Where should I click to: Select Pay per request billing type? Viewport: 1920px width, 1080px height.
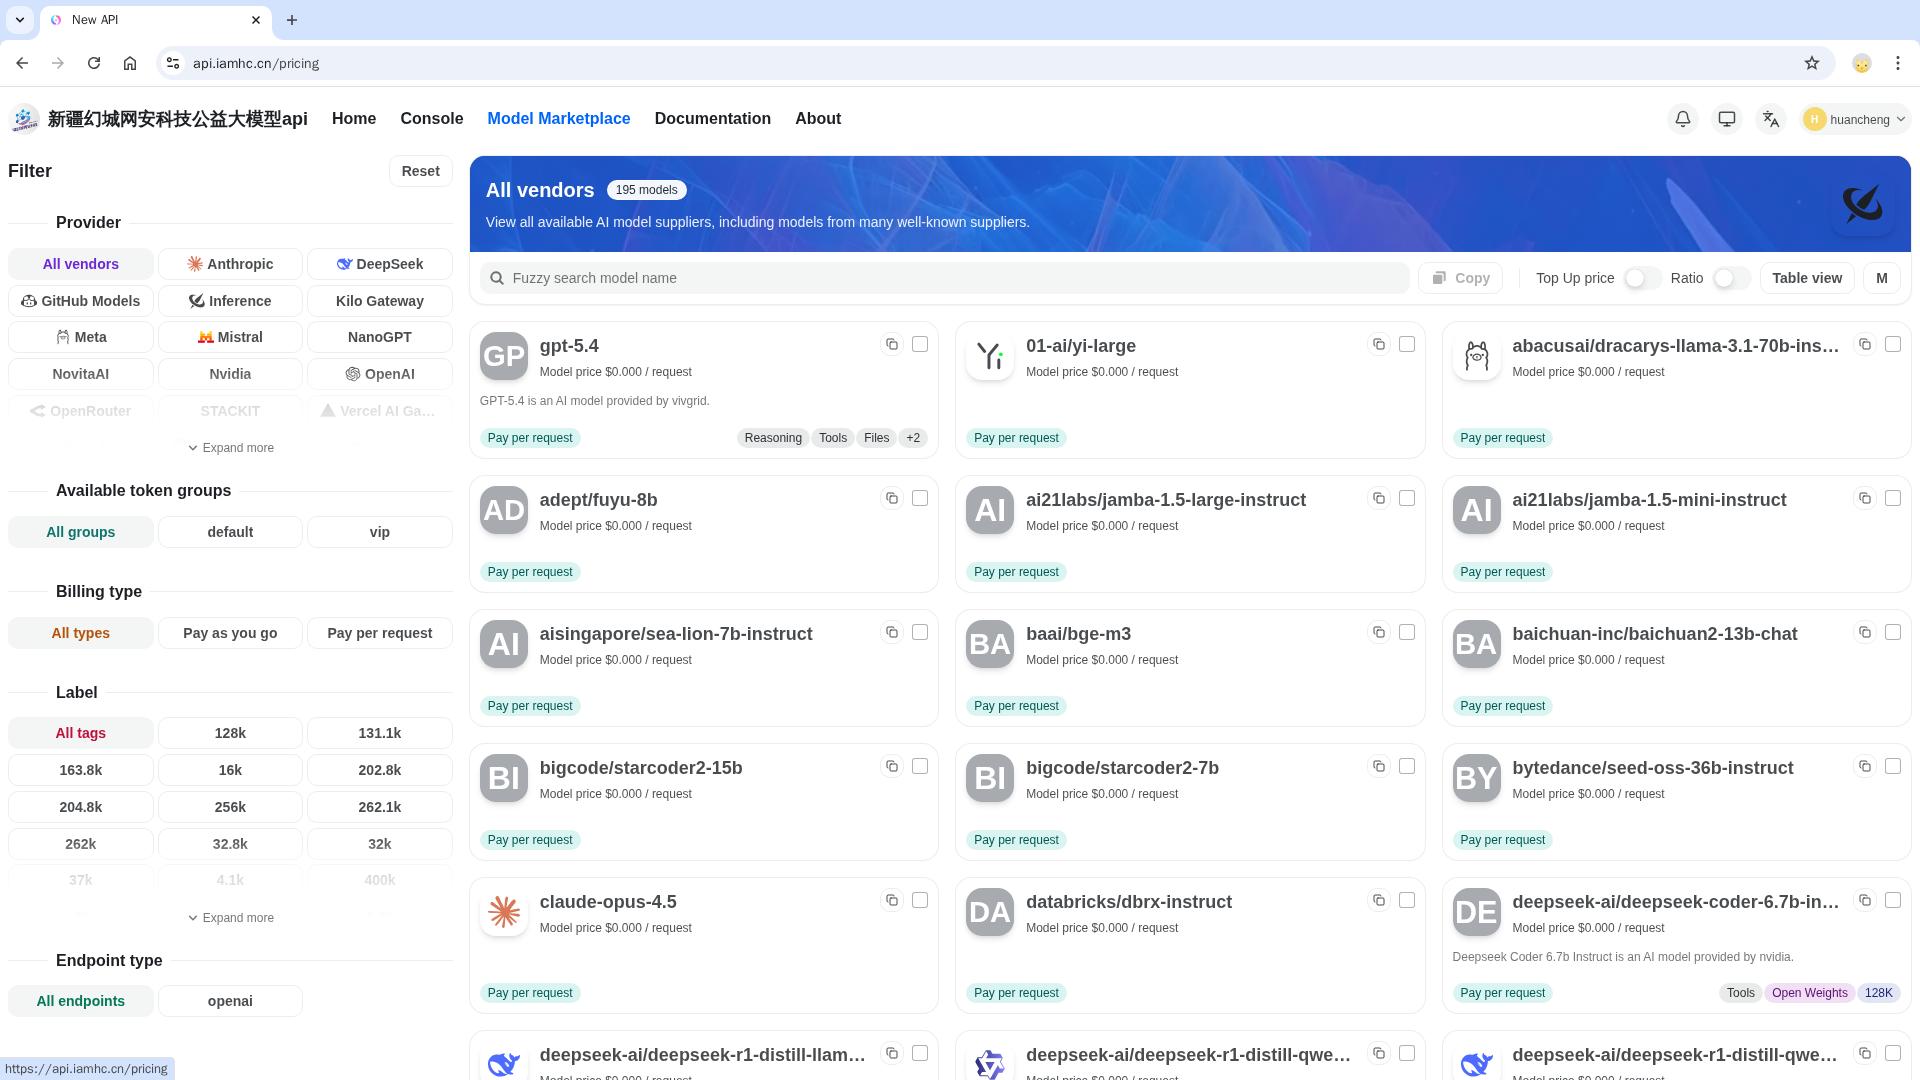380,633
